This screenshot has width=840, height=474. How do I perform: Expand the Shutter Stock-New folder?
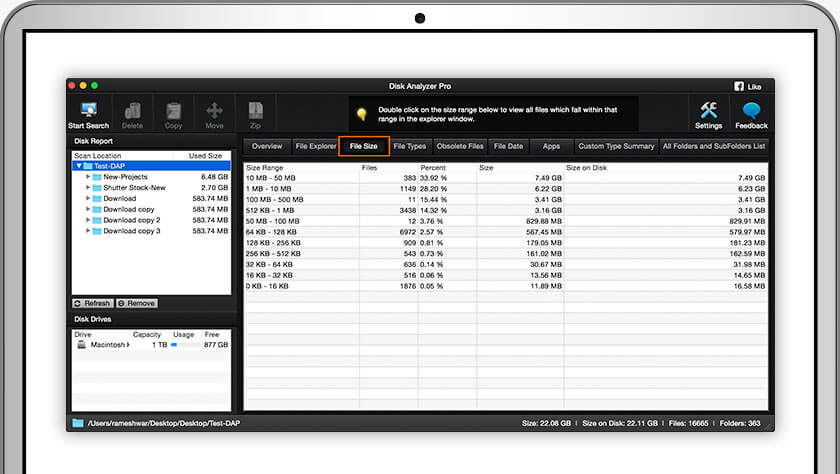tap(88, 187)
